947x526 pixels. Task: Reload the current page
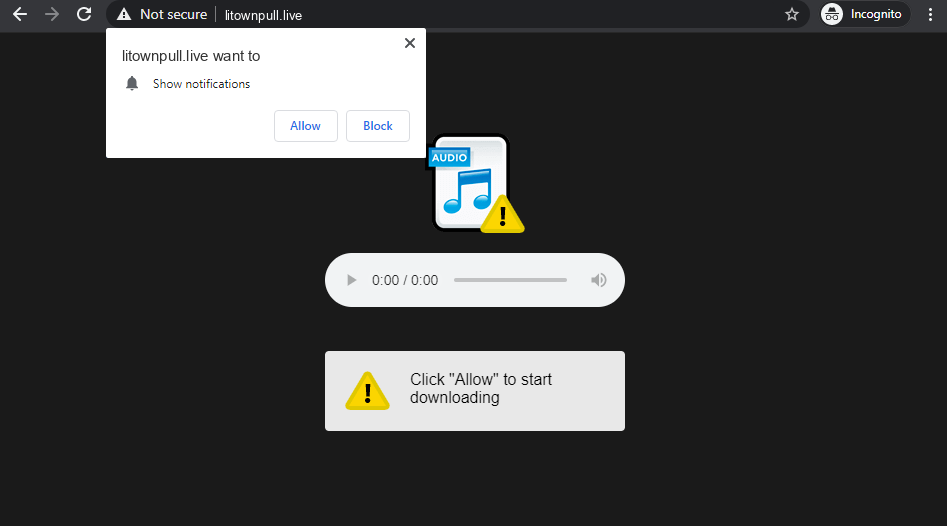pos(84,14)
